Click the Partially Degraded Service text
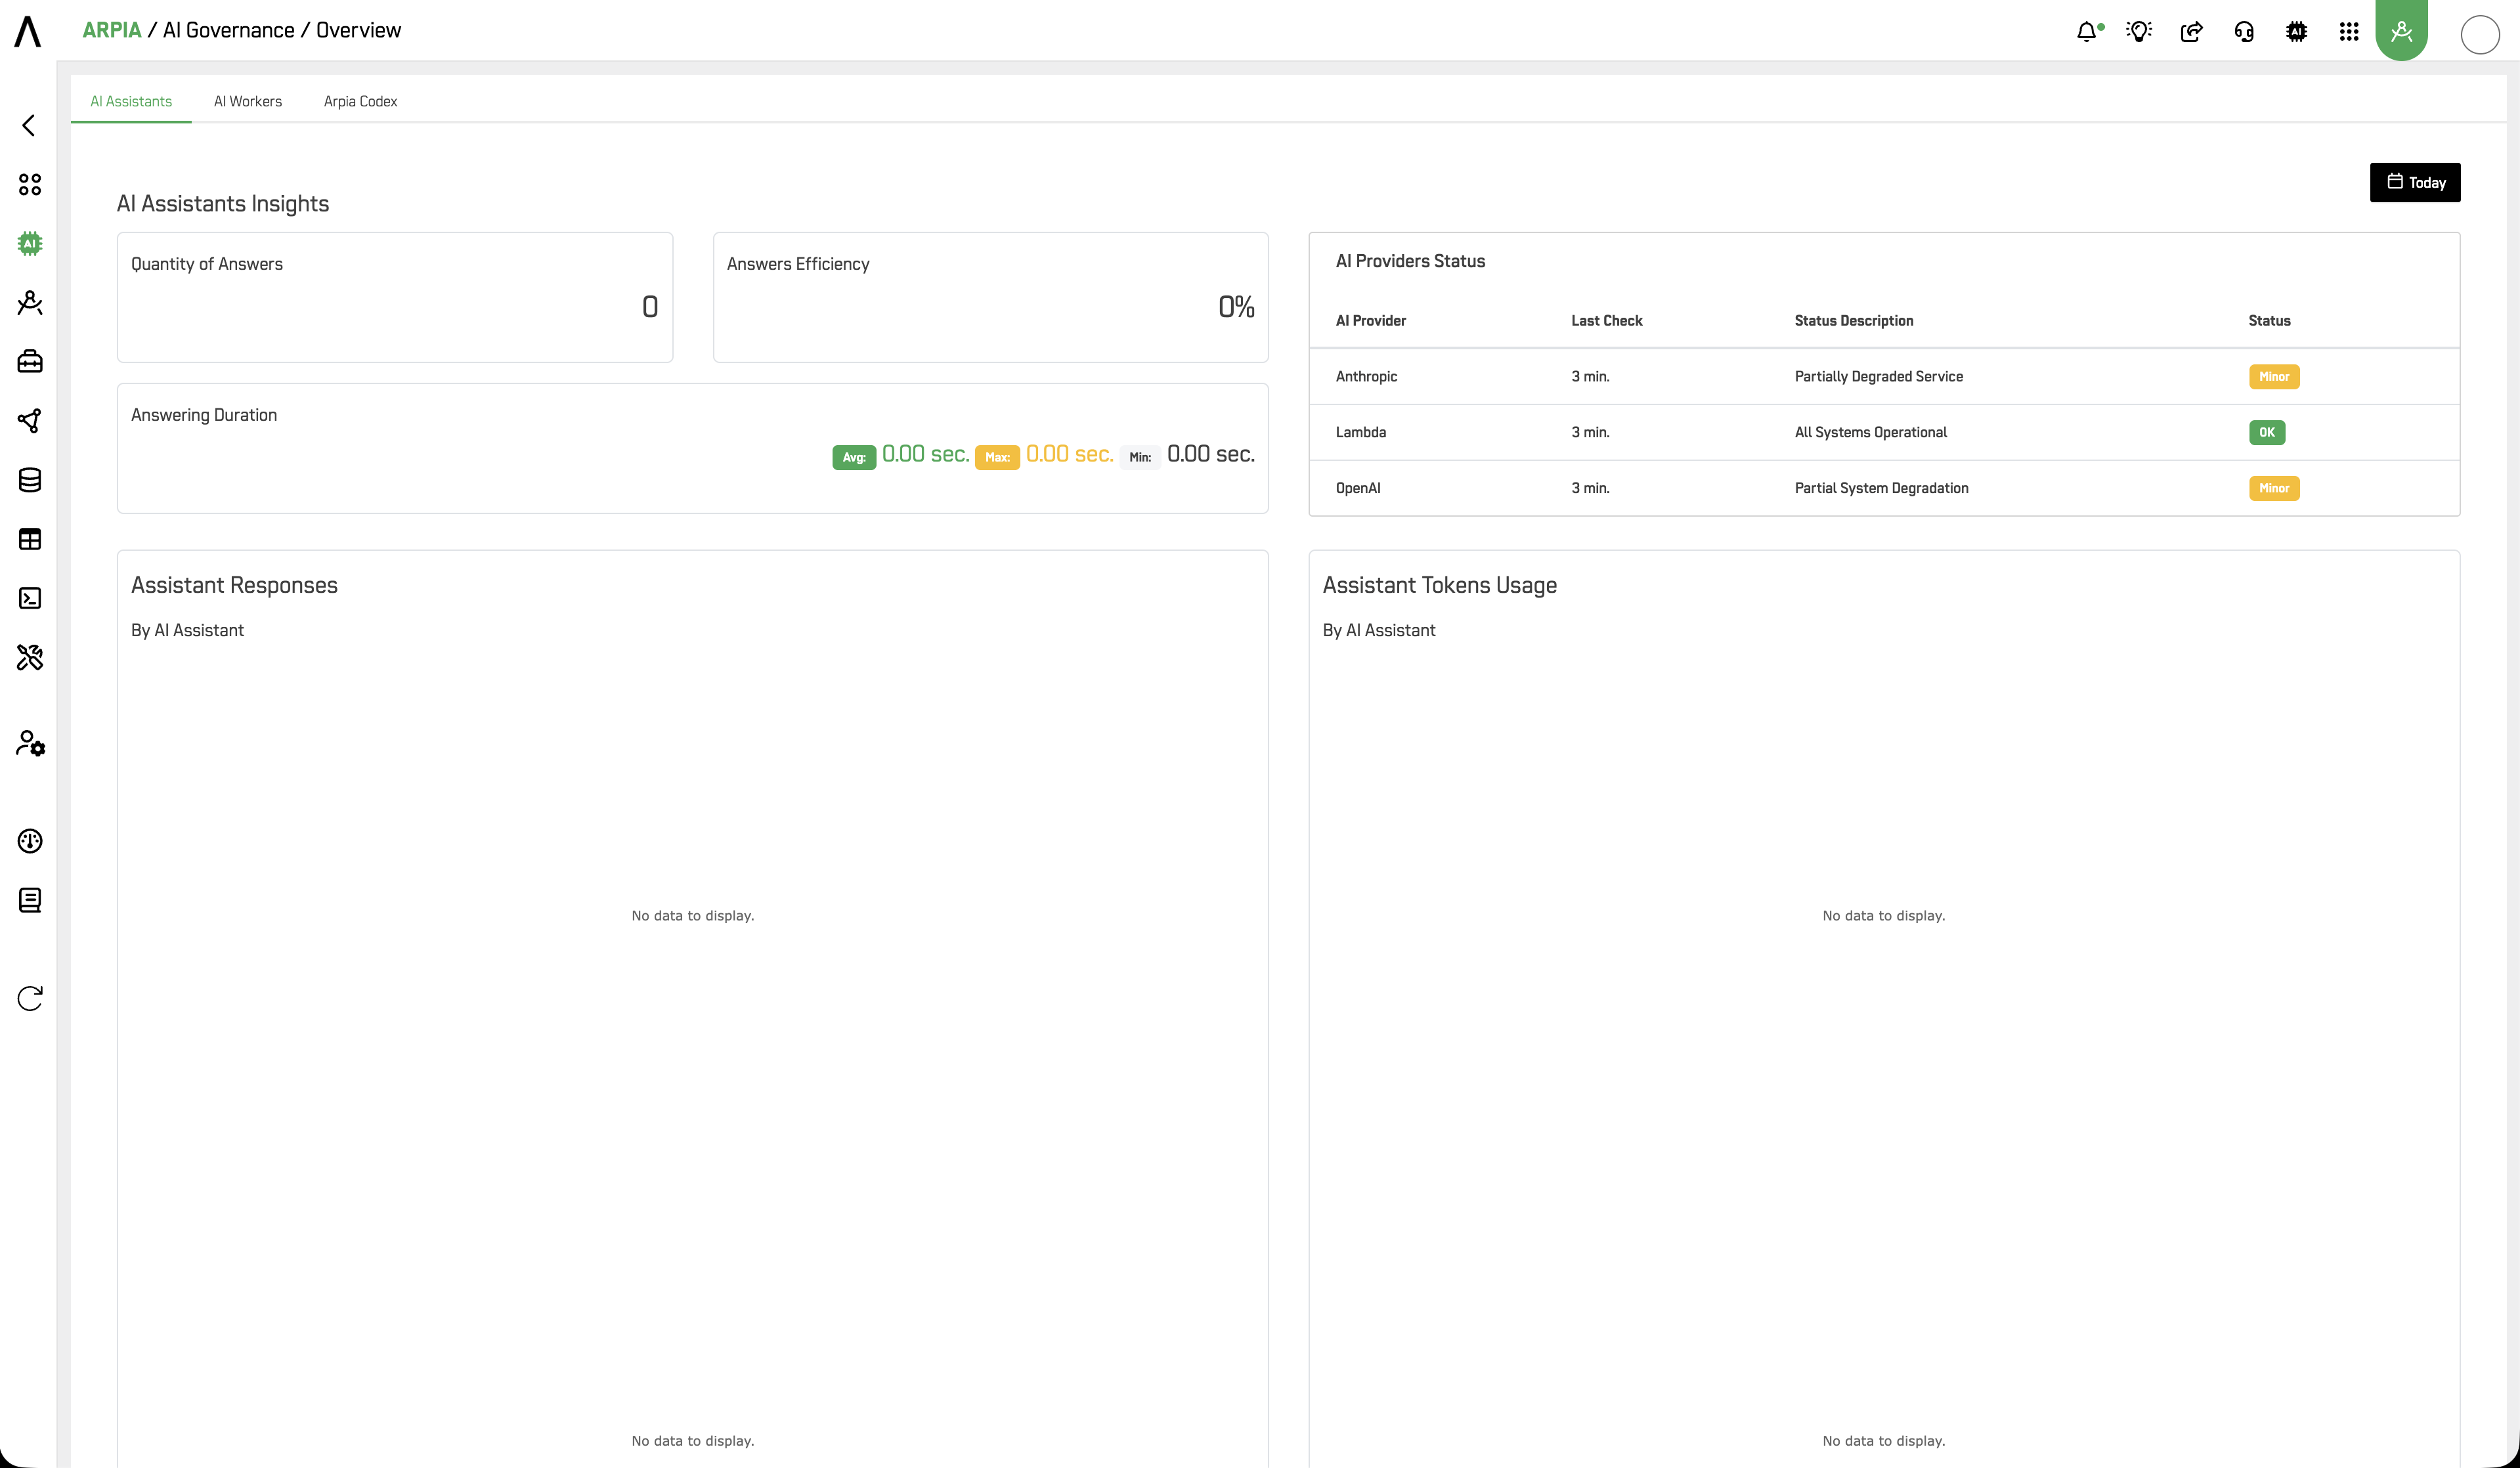2520x1468 pixels. click(x=1878, y=376)
